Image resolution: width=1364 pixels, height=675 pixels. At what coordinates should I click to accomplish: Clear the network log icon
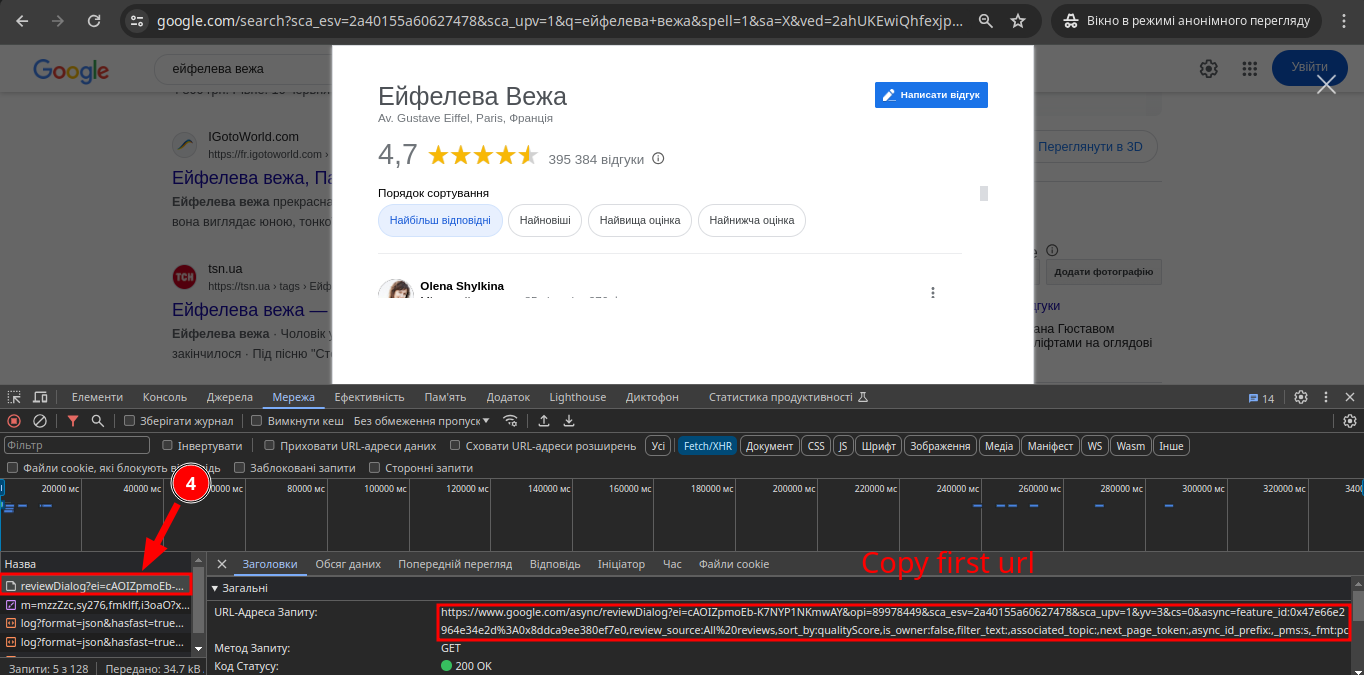point(40,421)
